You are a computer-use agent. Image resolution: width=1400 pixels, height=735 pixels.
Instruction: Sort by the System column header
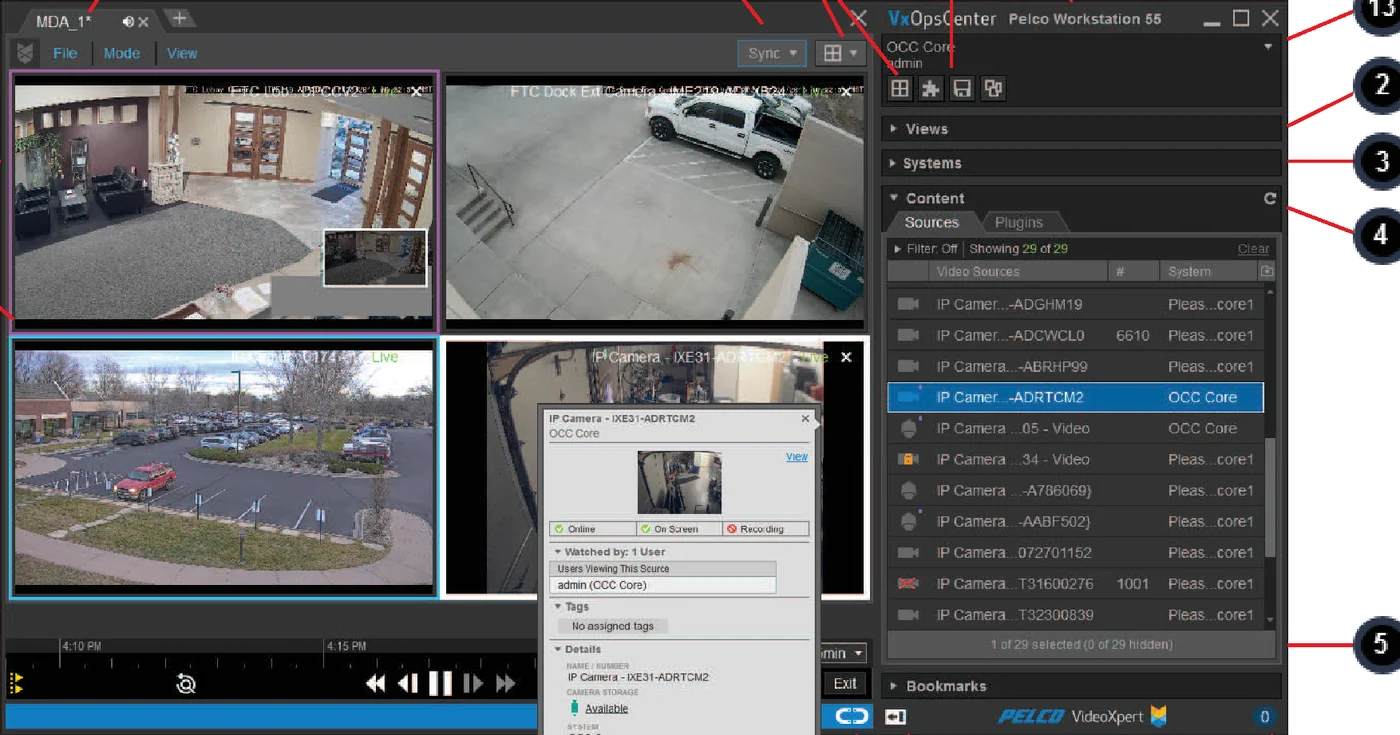pos(1208,271)
